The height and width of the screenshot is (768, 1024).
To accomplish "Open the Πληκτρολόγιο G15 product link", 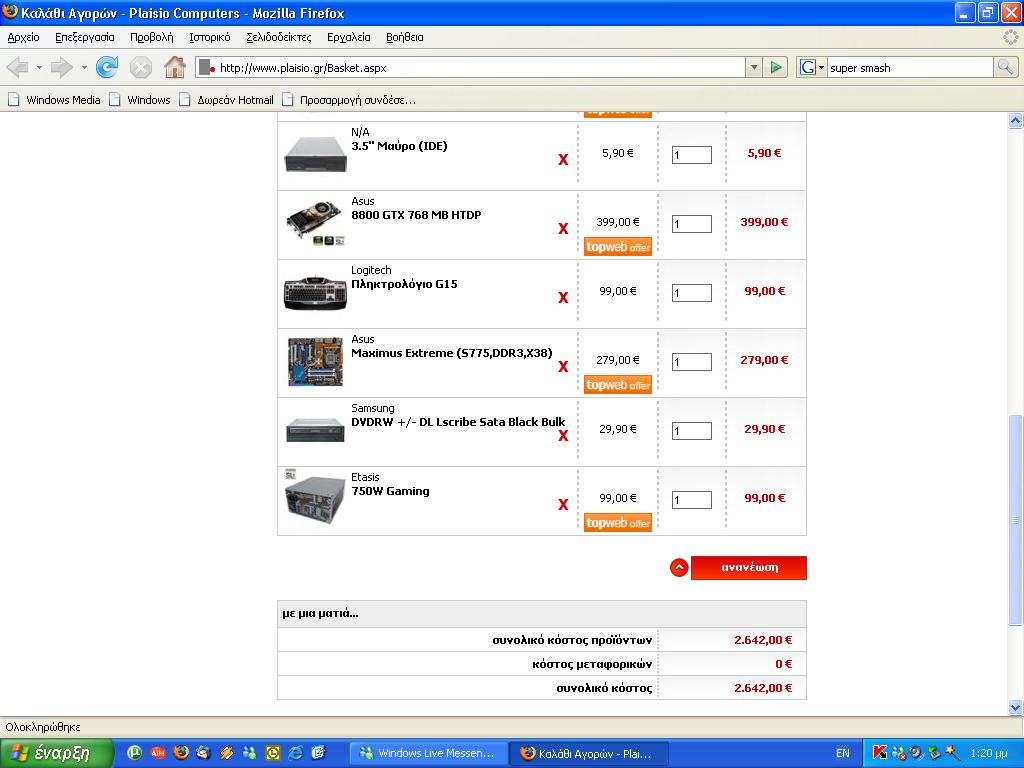I will click(x=404, y=284).
